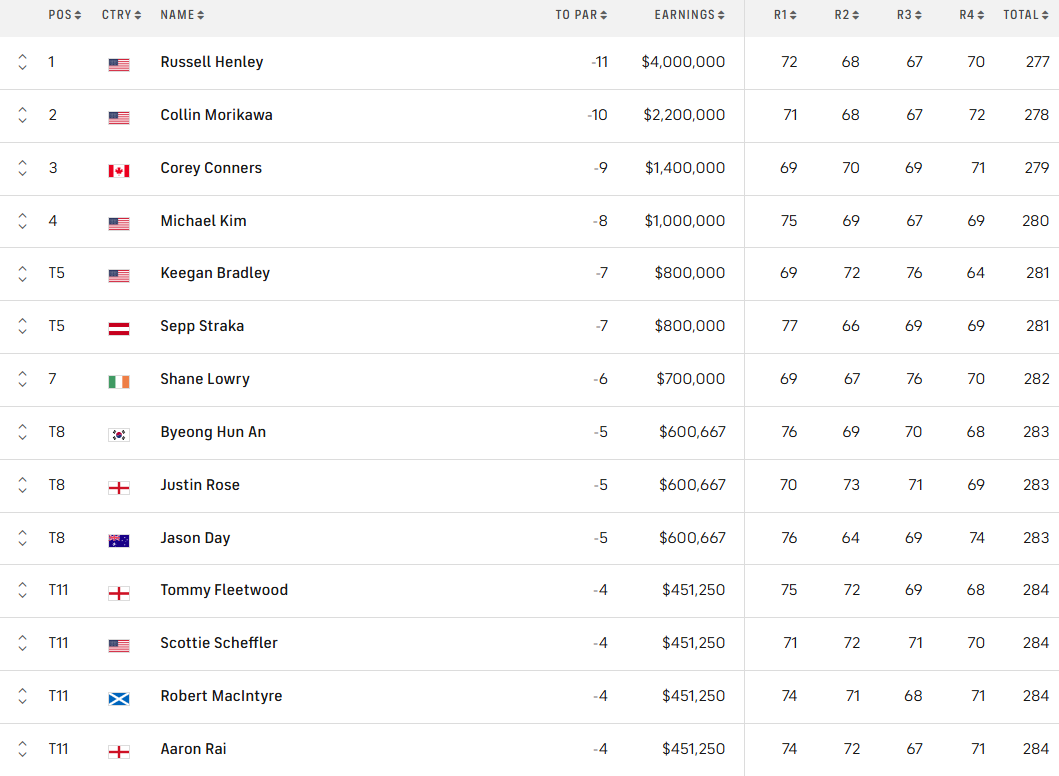Image resolution: width=1059 pixels, height=776 pixels.
Task: Click the South Korean flag beside Byeong Hun An
Action: [x=119, y=434]
